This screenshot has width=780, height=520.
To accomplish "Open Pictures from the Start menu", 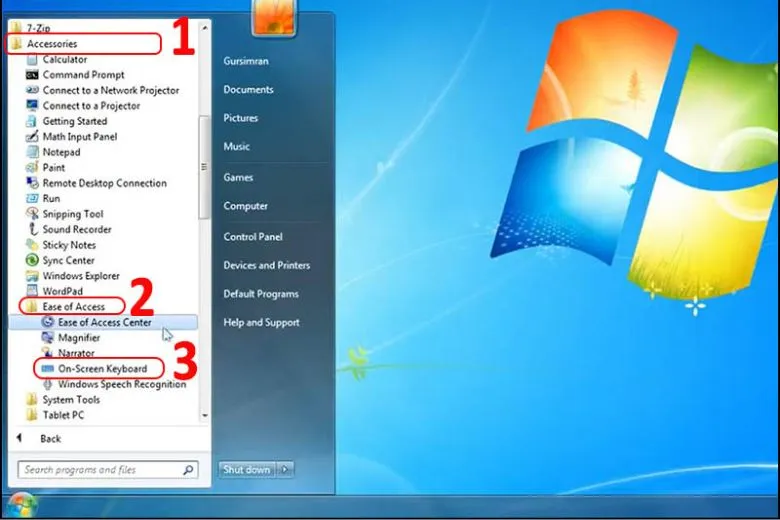I will [x=241, y=118].
